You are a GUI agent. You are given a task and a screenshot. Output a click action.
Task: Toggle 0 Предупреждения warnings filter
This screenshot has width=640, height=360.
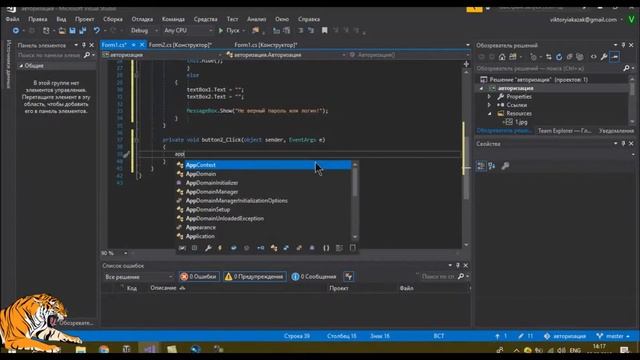[255, 277]
